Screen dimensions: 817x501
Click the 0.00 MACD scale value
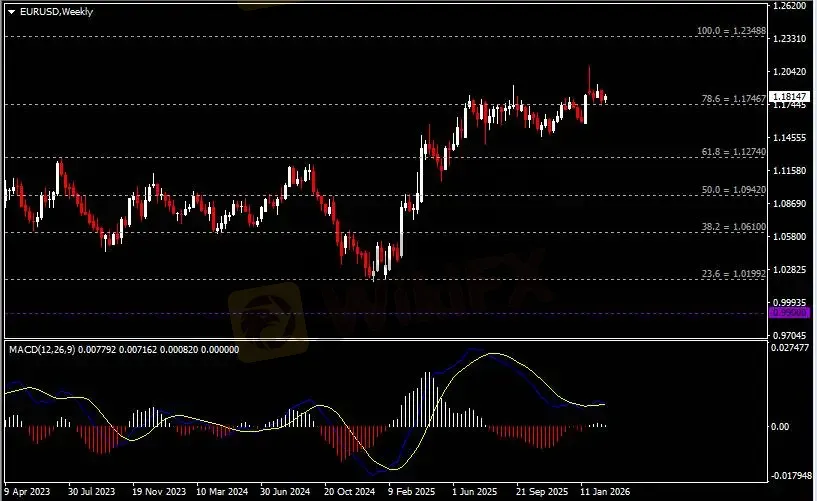780,427
